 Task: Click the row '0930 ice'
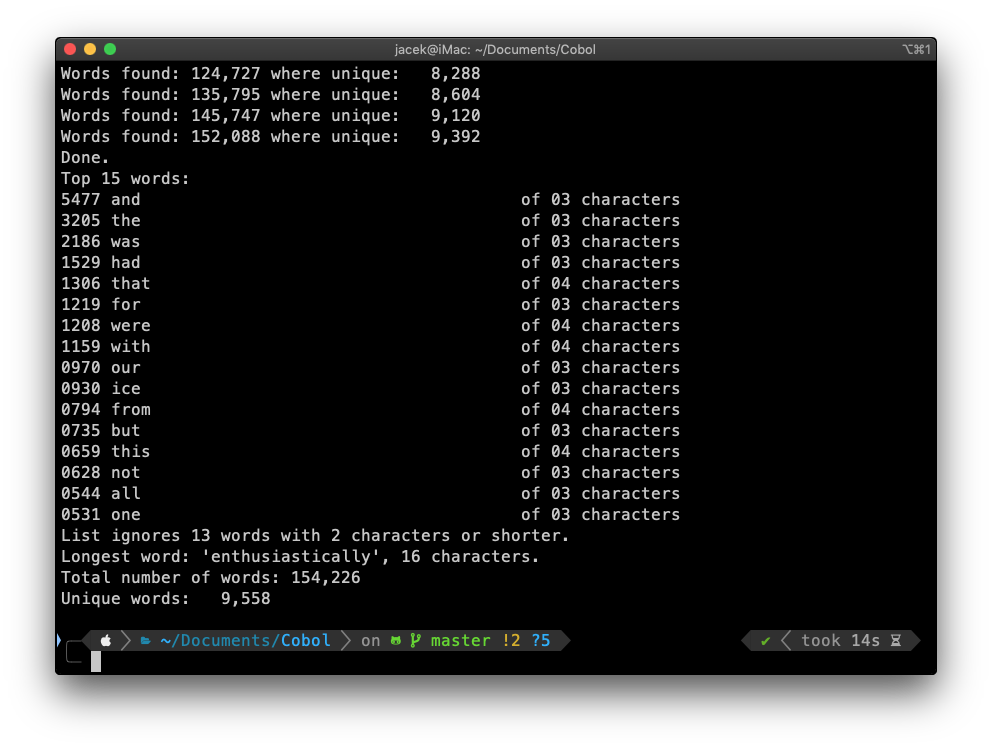[370, 388]
